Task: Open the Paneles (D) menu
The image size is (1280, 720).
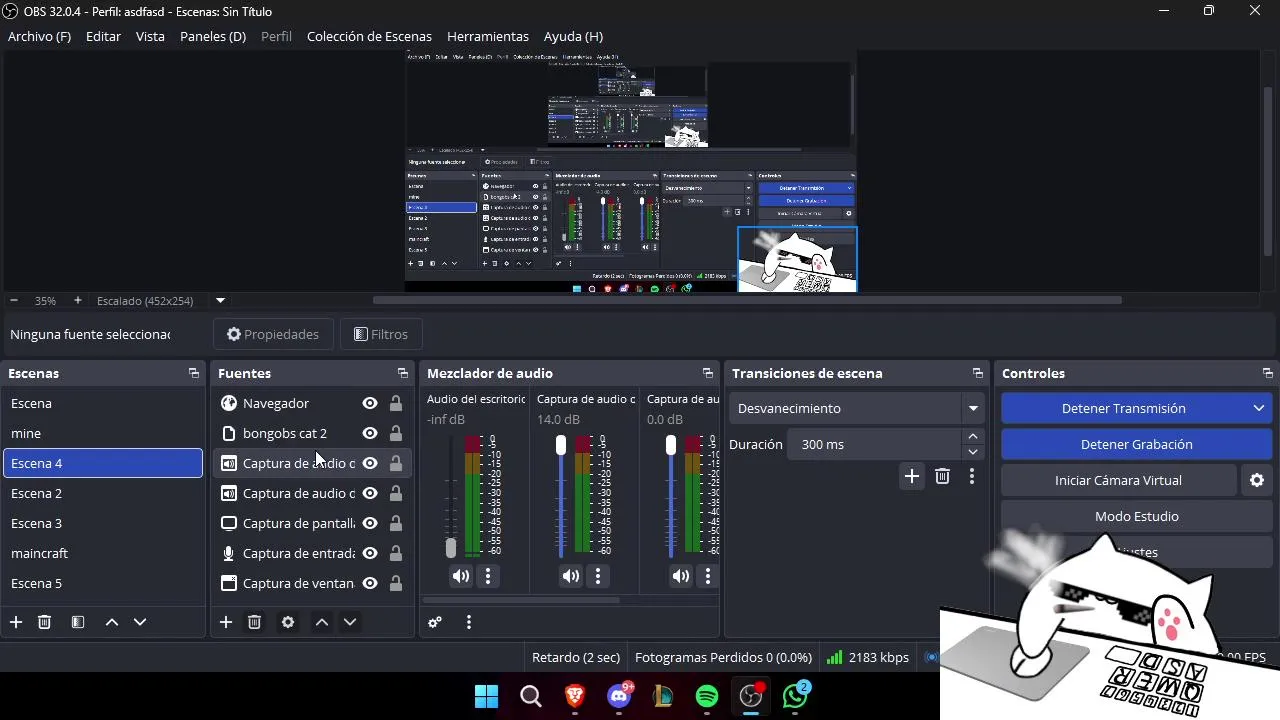Action: (x=213, y=36)
